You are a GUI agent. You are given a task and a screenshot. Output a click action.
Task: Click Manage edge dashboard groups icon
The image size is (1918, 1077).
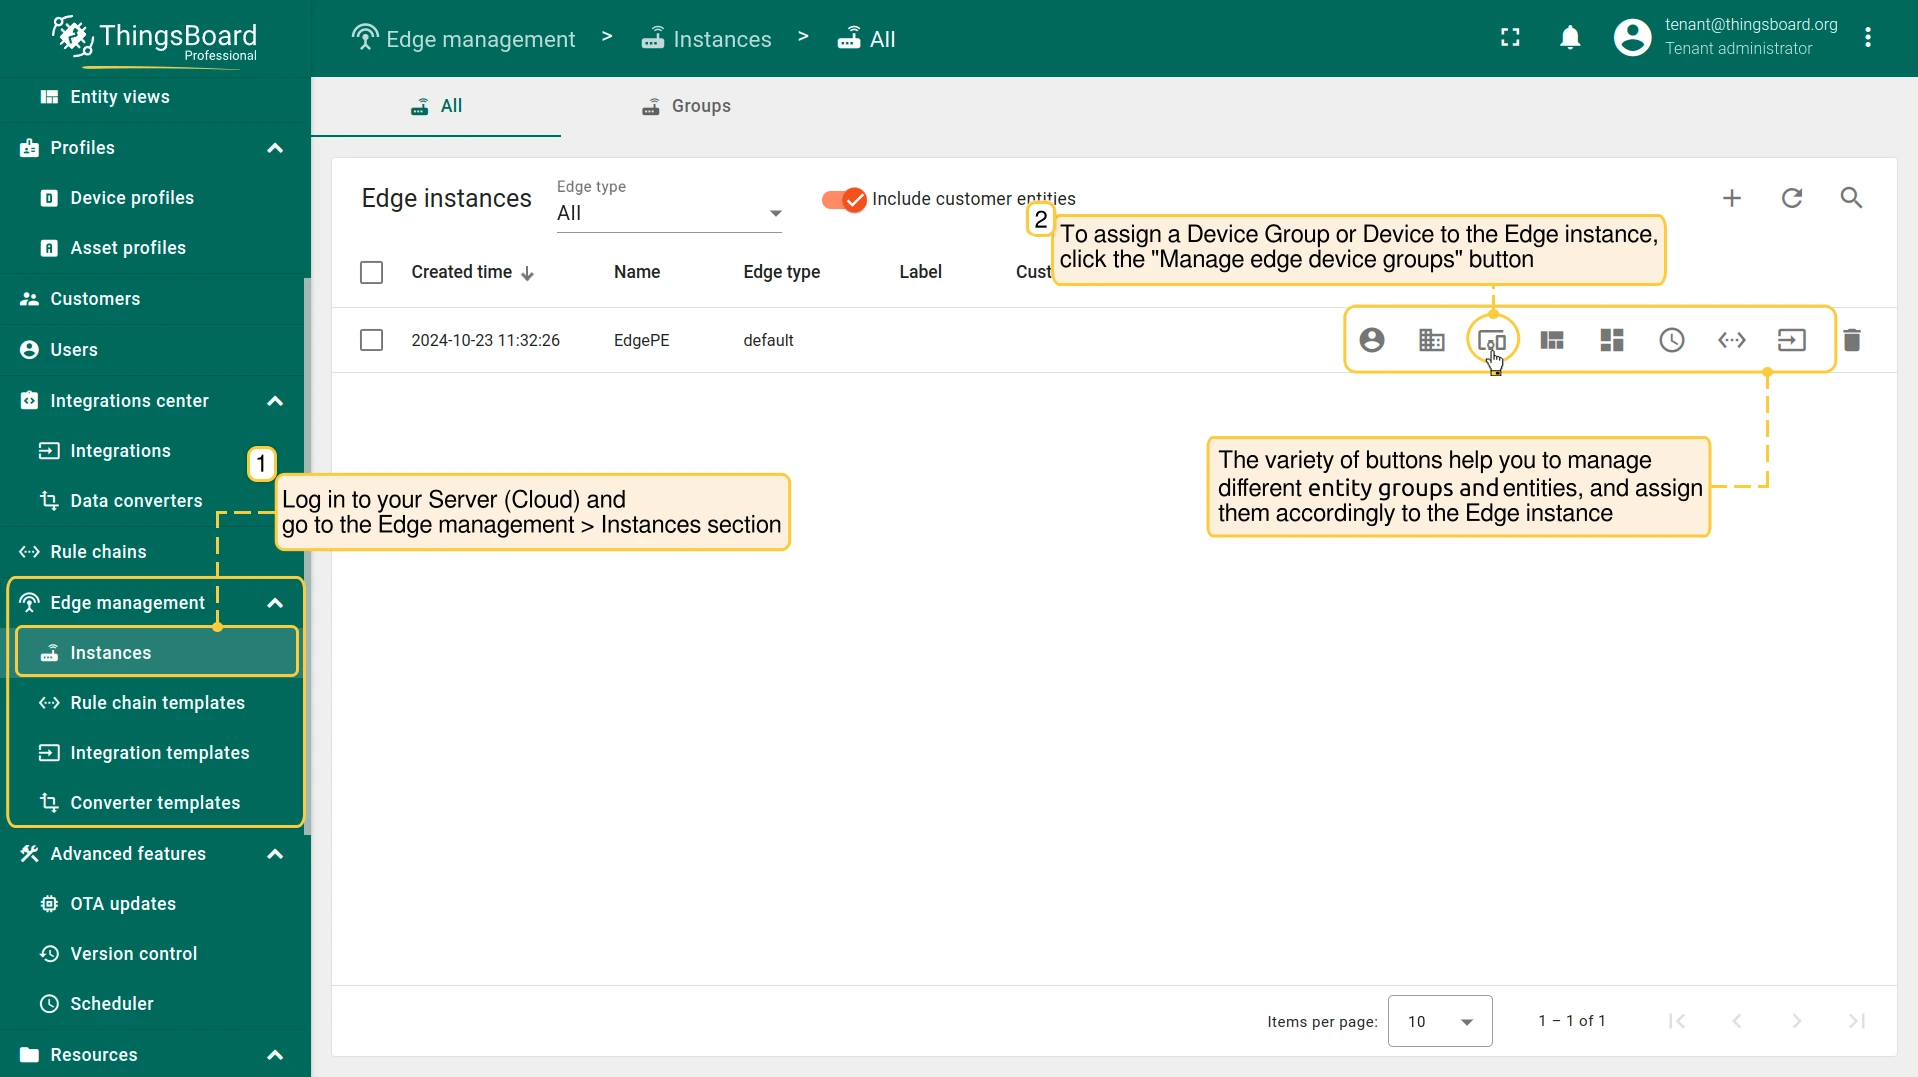point(1611,341)
